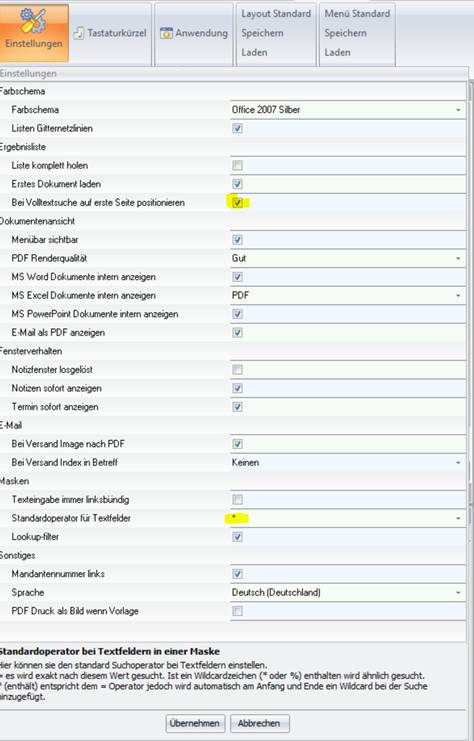474x741 pixels.
Task: Select Laden under Menü Standard
Action: coord(337,52)
